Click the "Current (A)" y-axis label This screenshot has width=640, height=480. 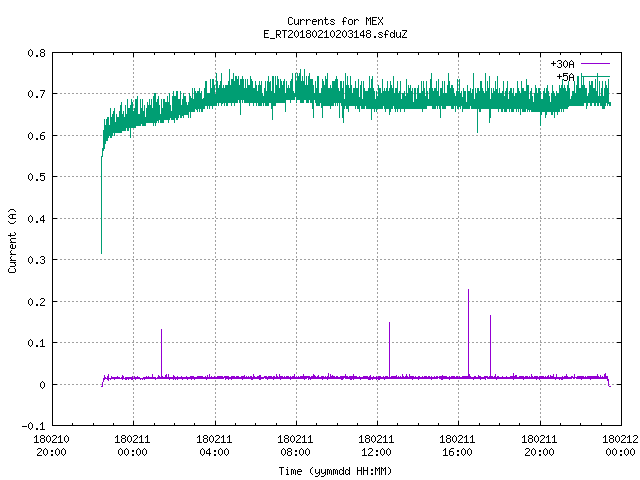(x=12, y=240)
